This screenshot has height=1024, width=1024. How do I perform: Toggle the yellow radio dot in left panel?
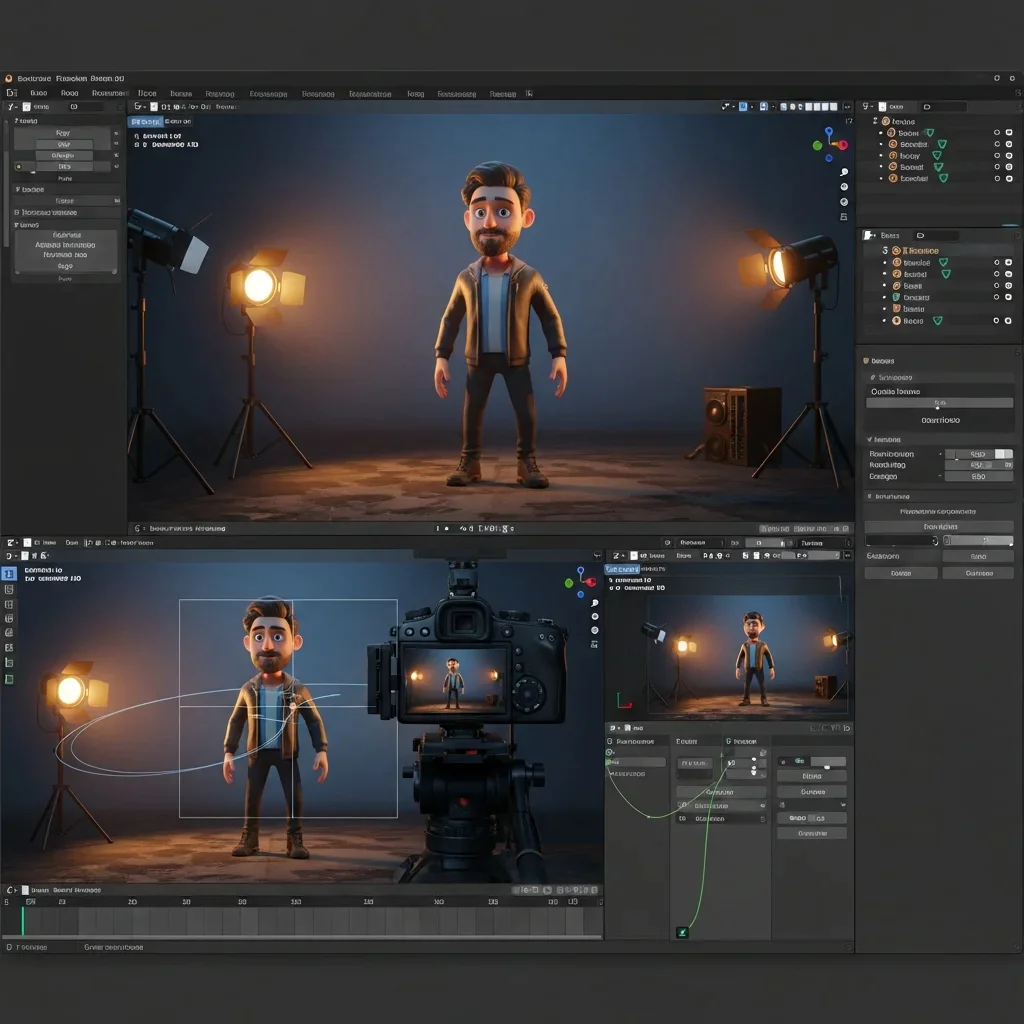(x=18, y=167)
